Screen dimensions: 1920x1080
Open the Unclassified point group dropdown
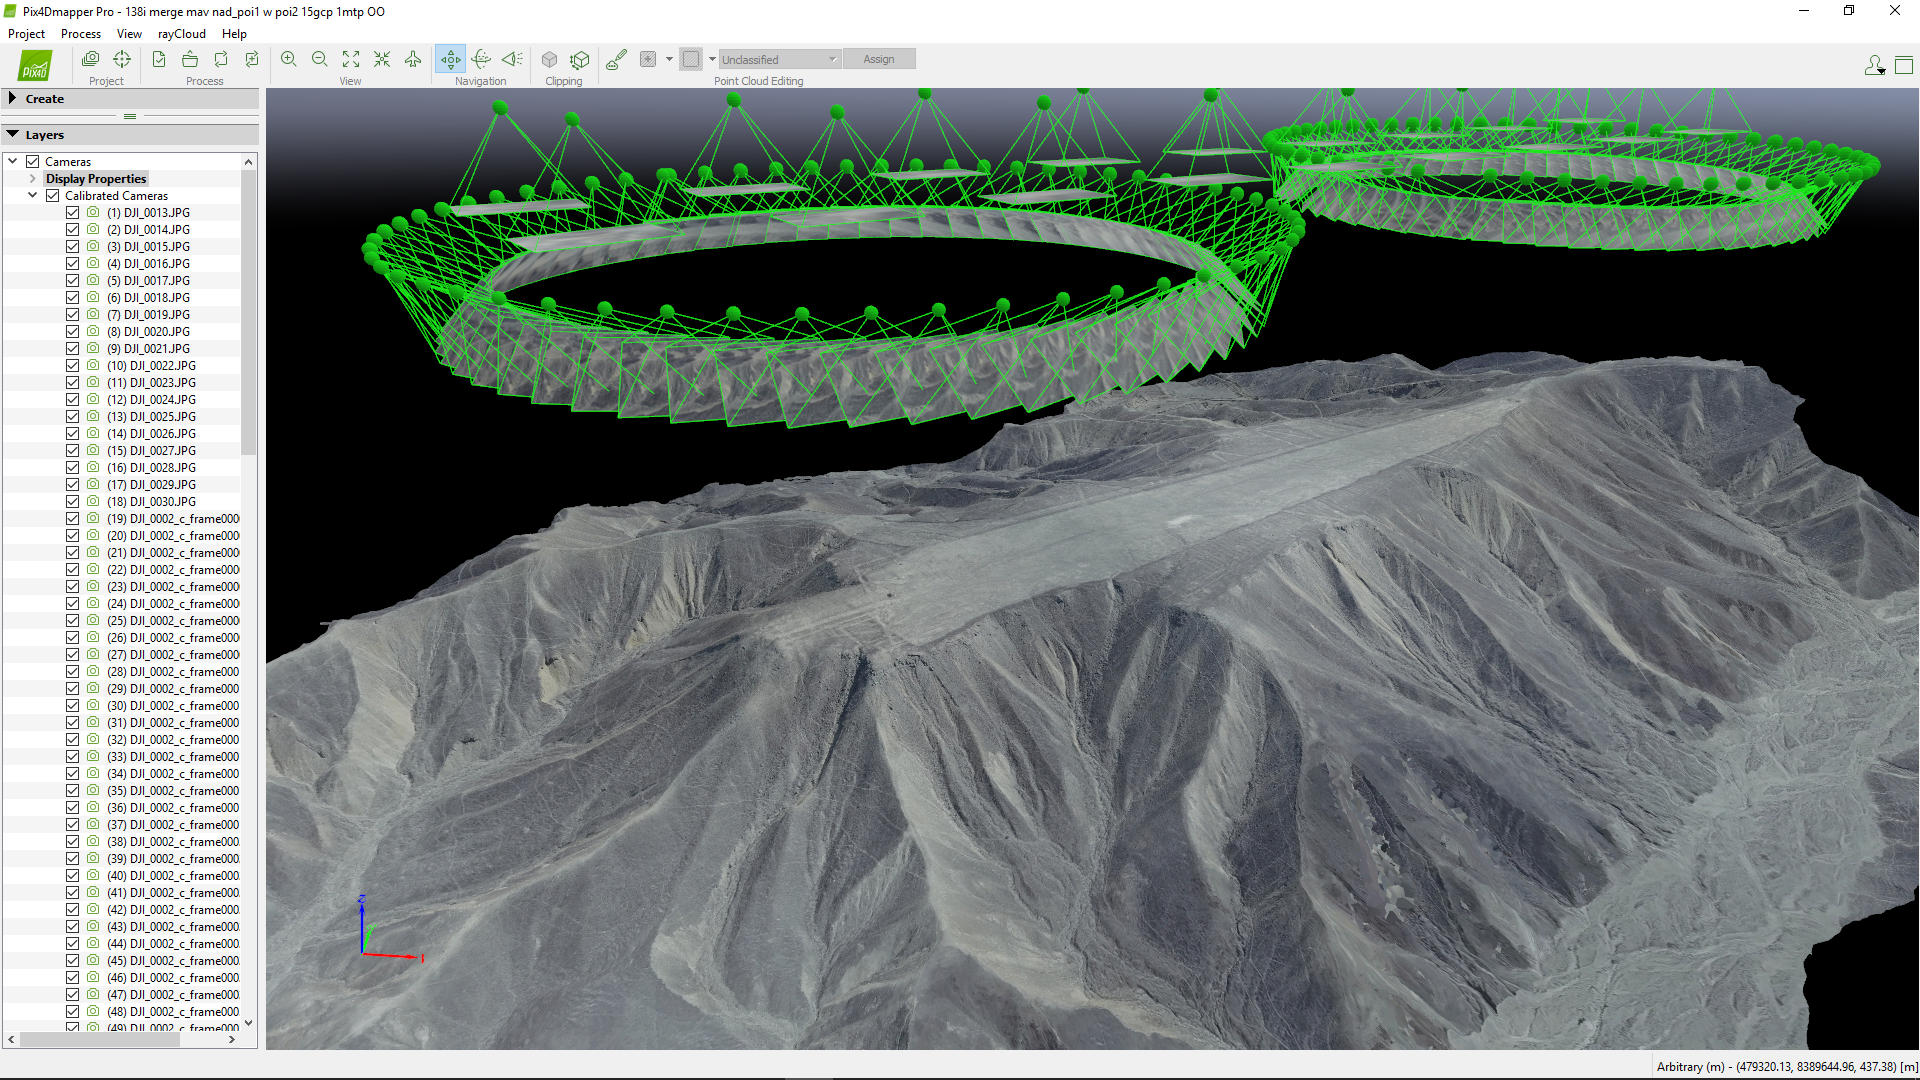[x=779, y=59]
